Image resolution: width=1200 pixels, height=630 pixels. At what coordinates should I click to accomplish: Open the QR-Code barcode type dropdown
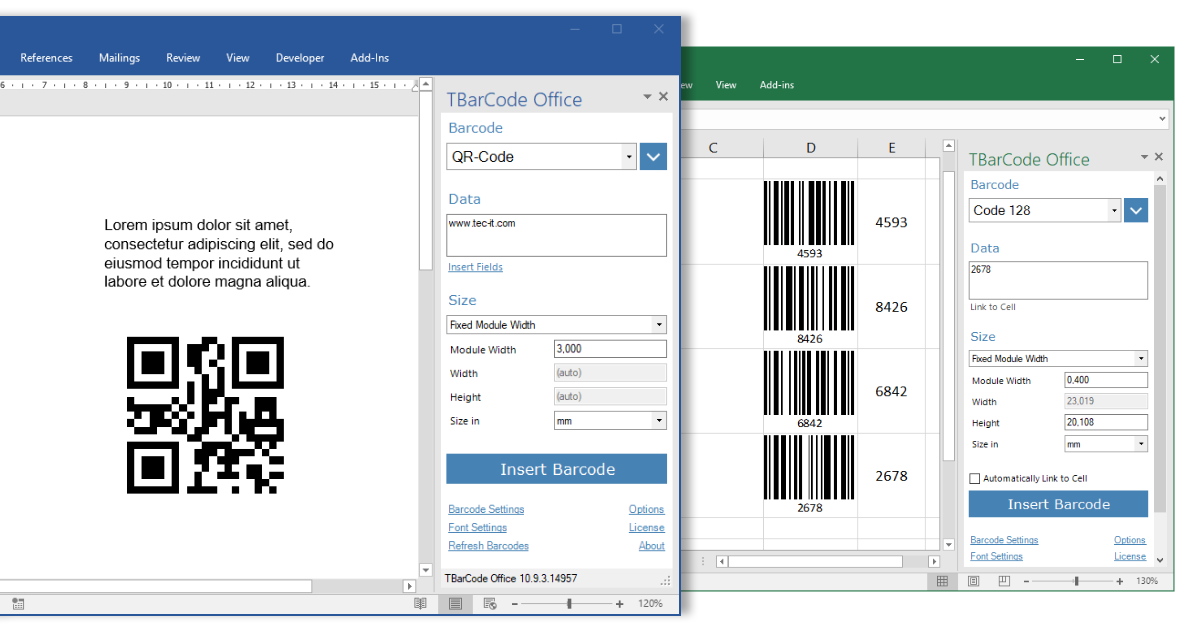point(628,157)
